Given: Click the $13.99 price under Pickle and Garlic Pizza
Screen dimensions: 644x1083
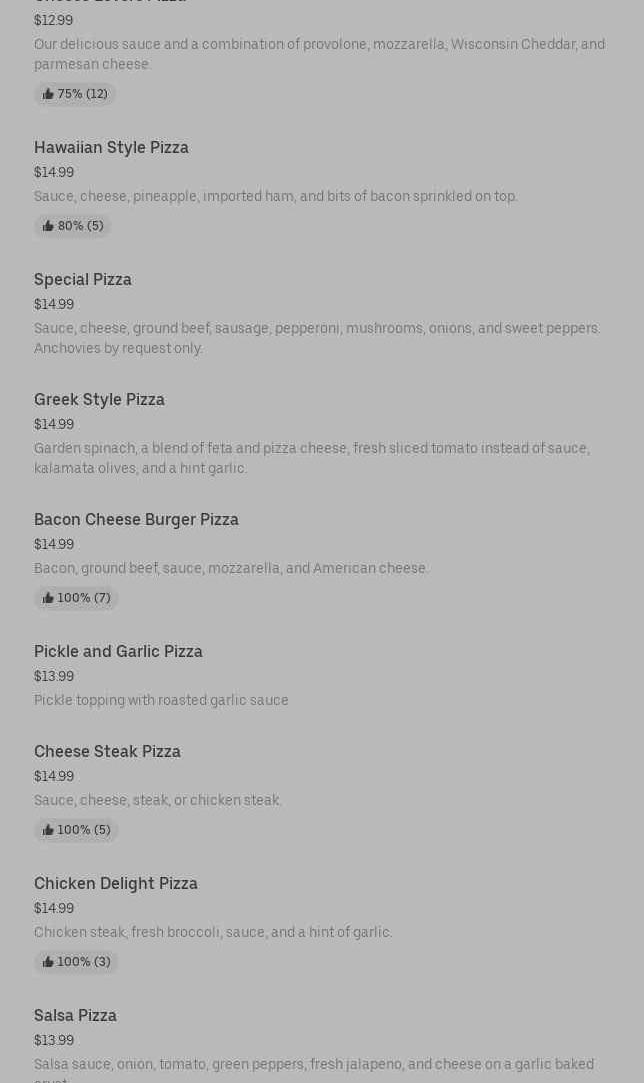Looking at the screenshot, I should point(54,676).
